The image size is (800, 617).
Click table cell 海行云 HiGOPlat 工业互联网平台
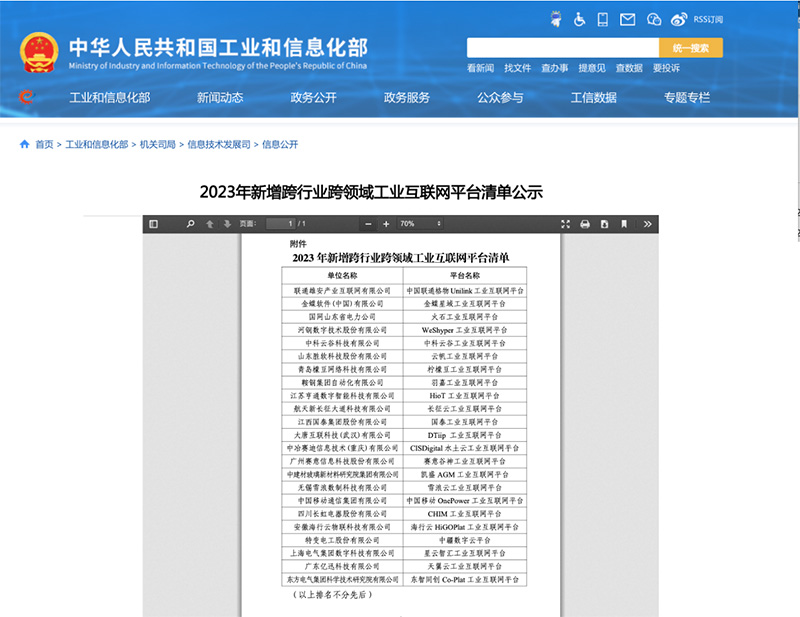(465, 527)
